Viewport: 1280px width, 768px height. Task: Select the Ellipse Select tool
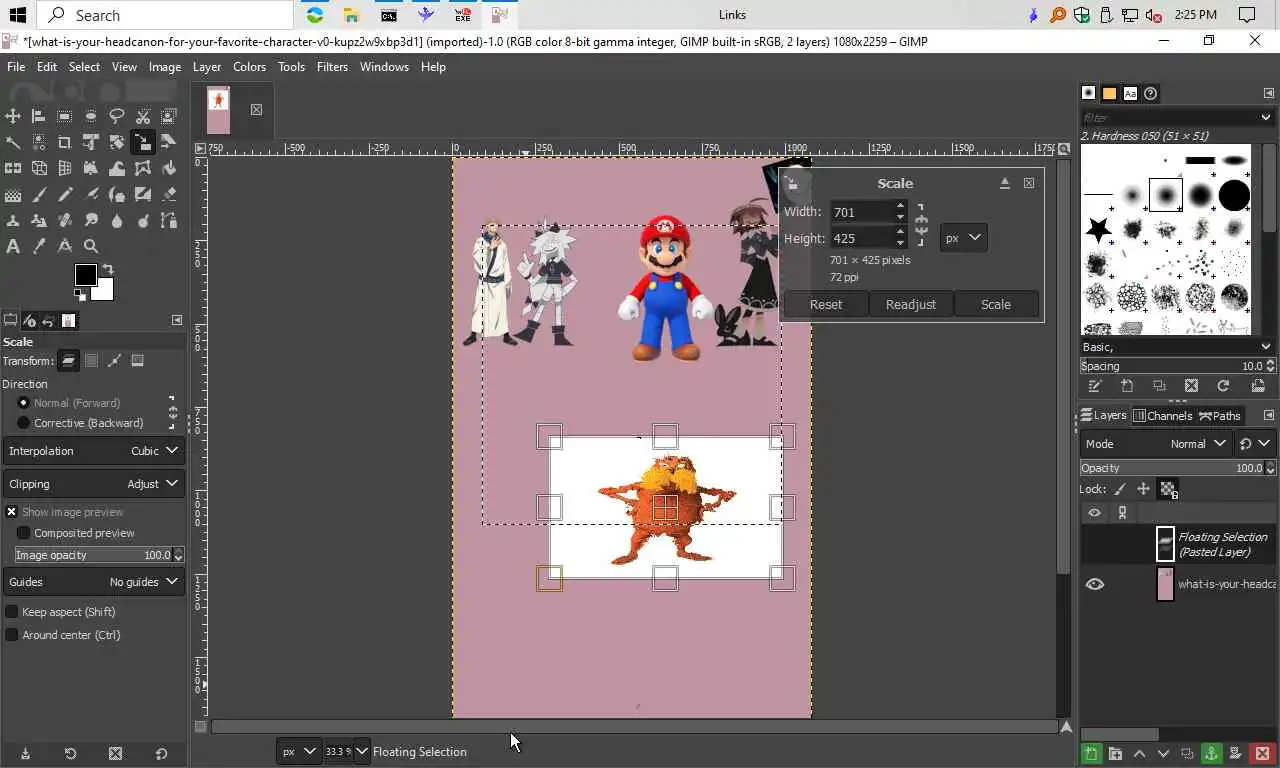coord(91,116)
